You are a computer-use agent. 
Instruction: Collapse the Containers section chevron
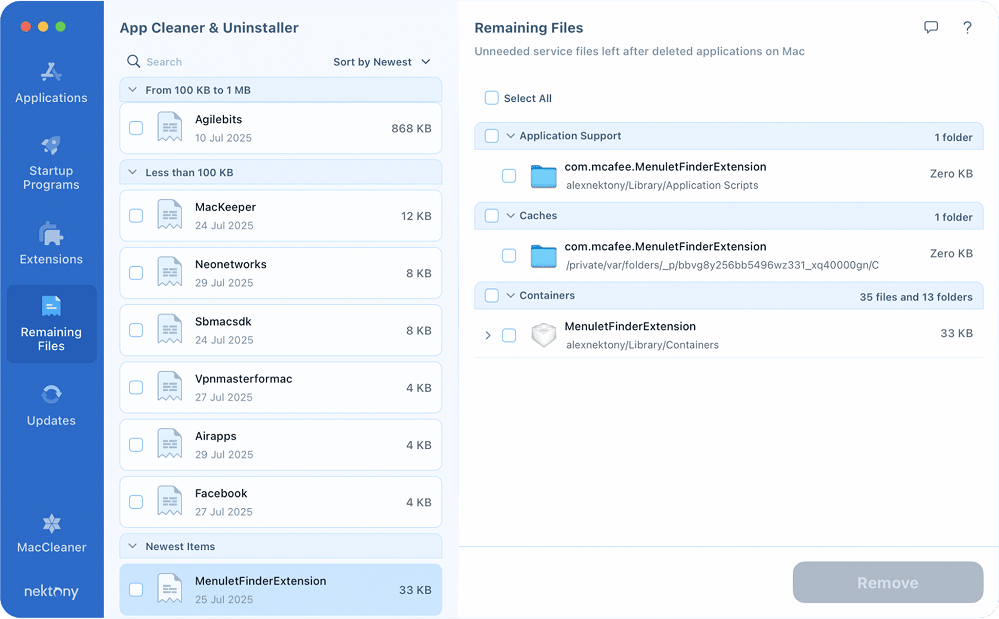pyautogui.click(x=510, y=295)
